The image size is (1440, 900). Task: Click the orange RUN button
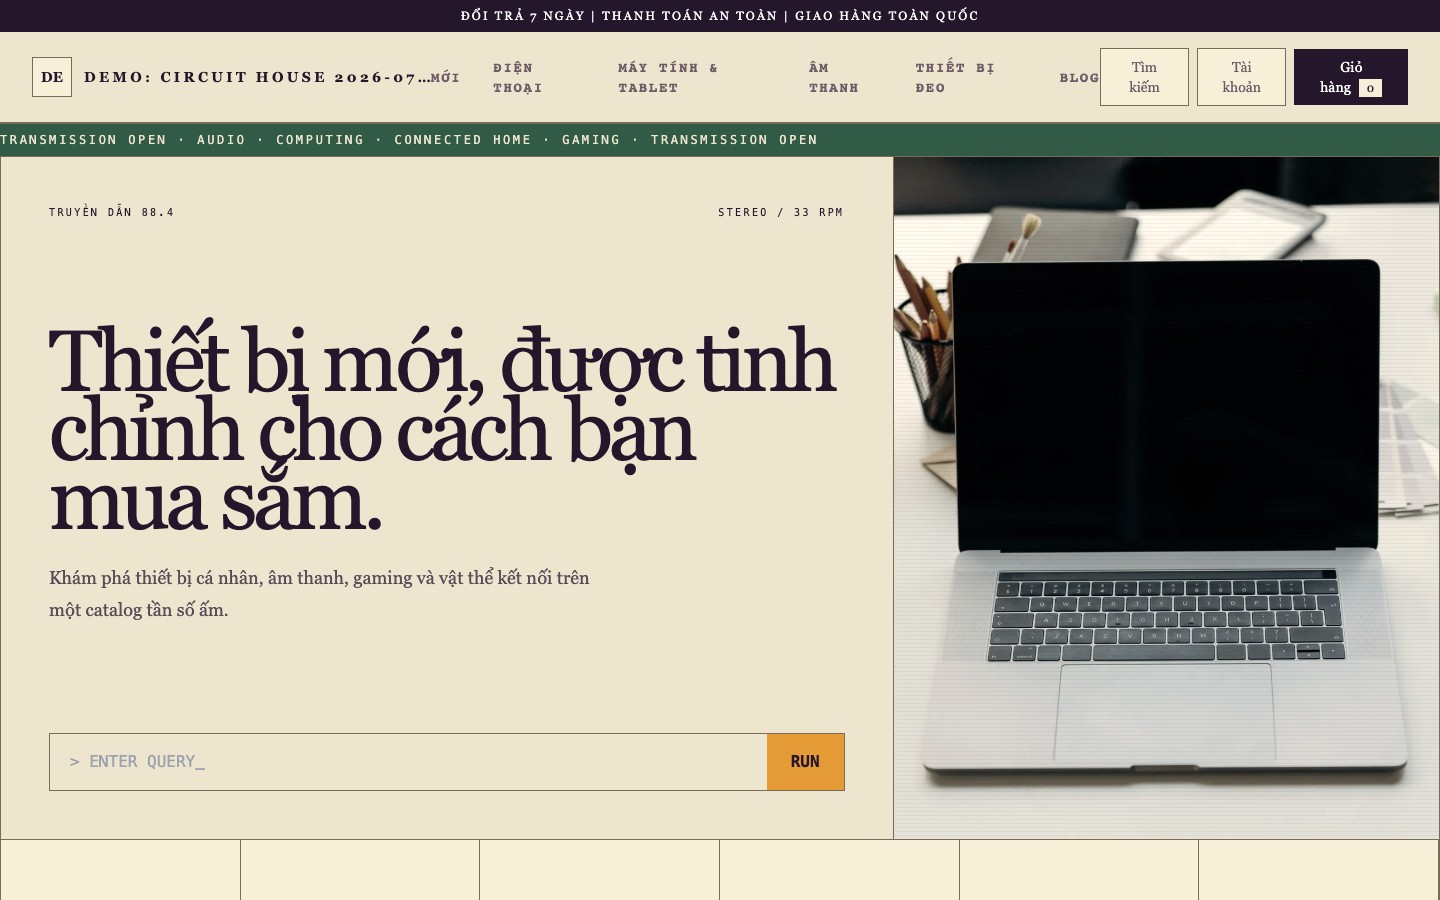tap(806, 762)
